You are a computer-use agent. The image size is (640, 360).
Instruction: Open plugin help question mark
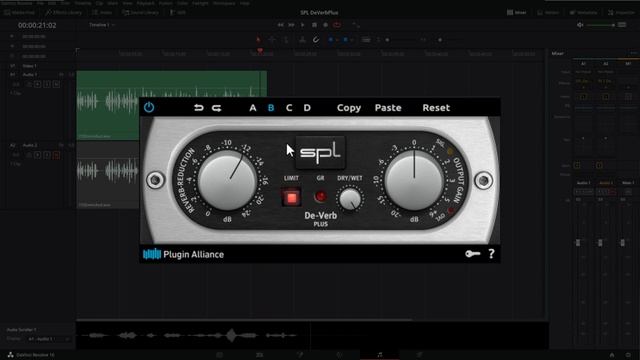(491, 254)
